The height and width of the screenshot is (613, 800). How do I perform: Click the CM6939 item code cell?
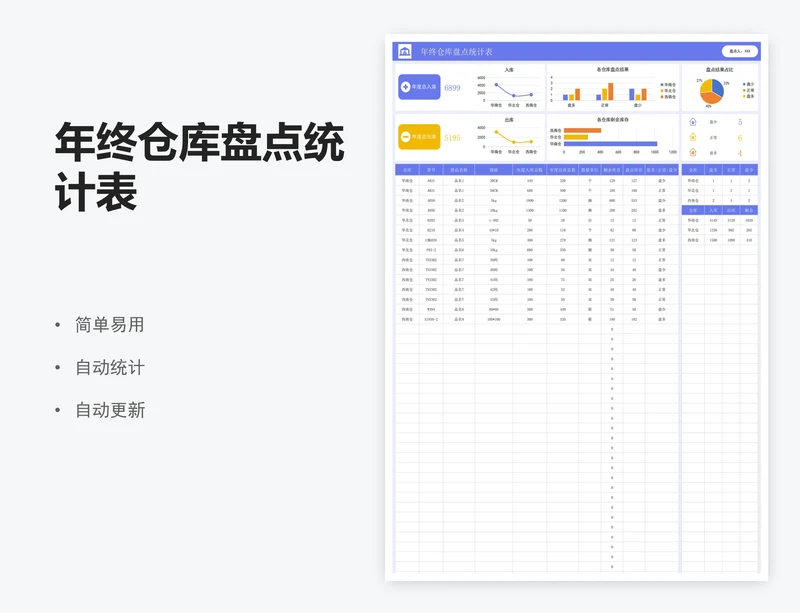click(431, 240)
